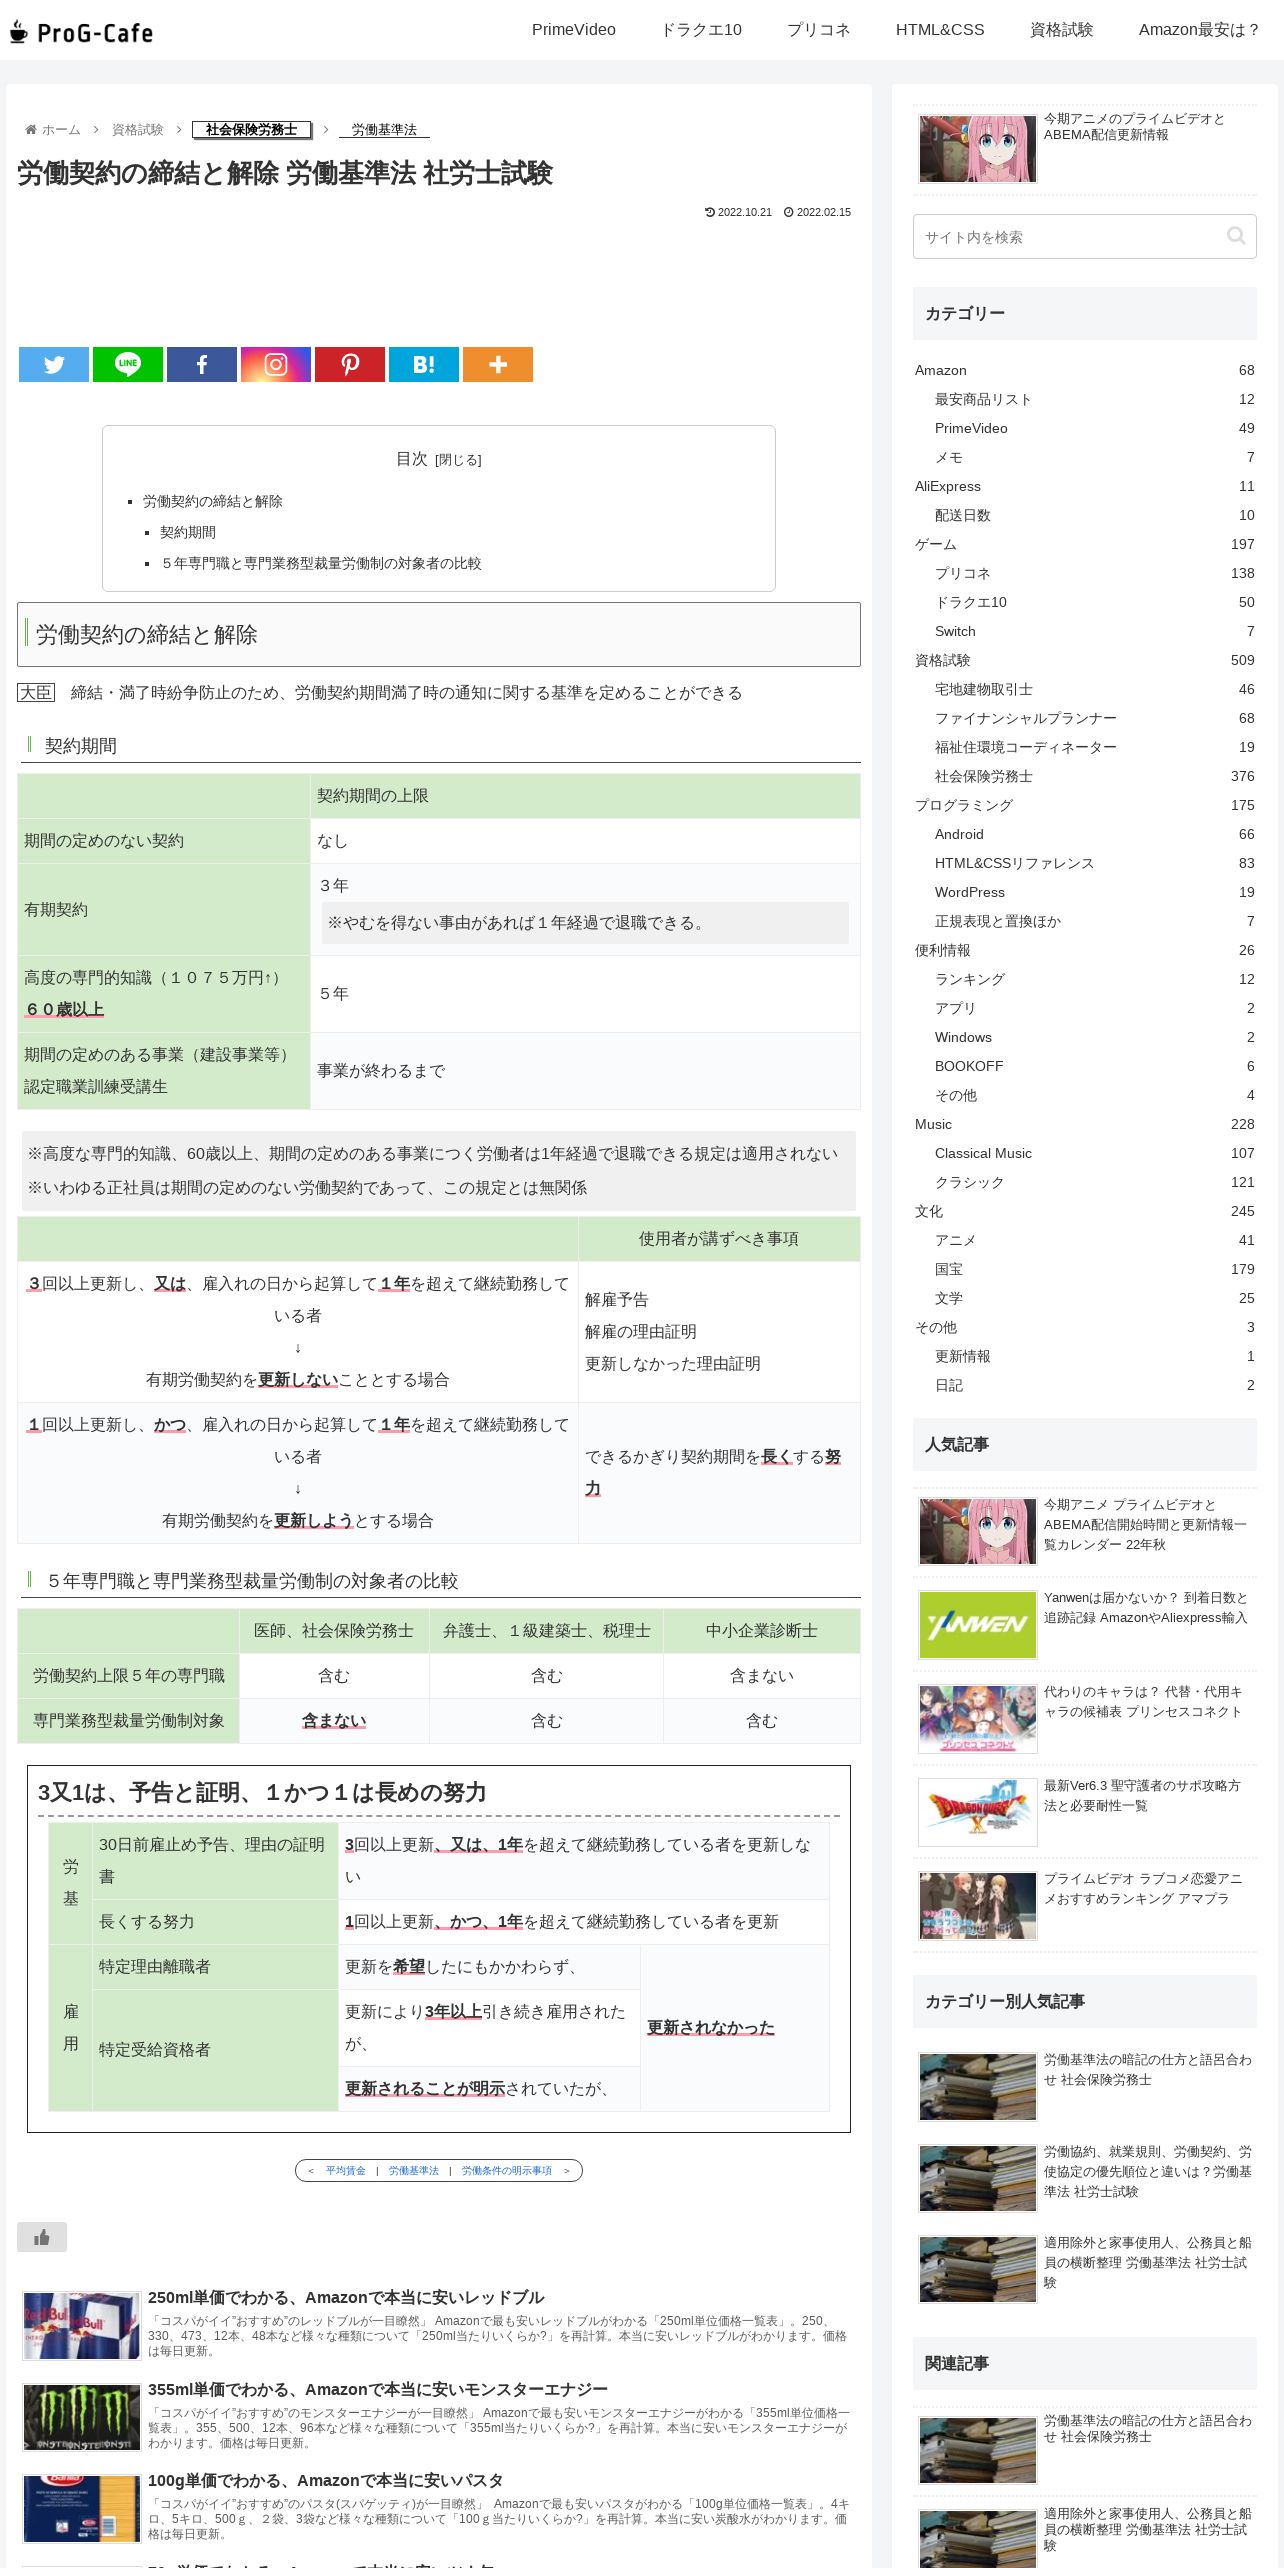Open HTML&CSS menu item

[x=940, y=30]
